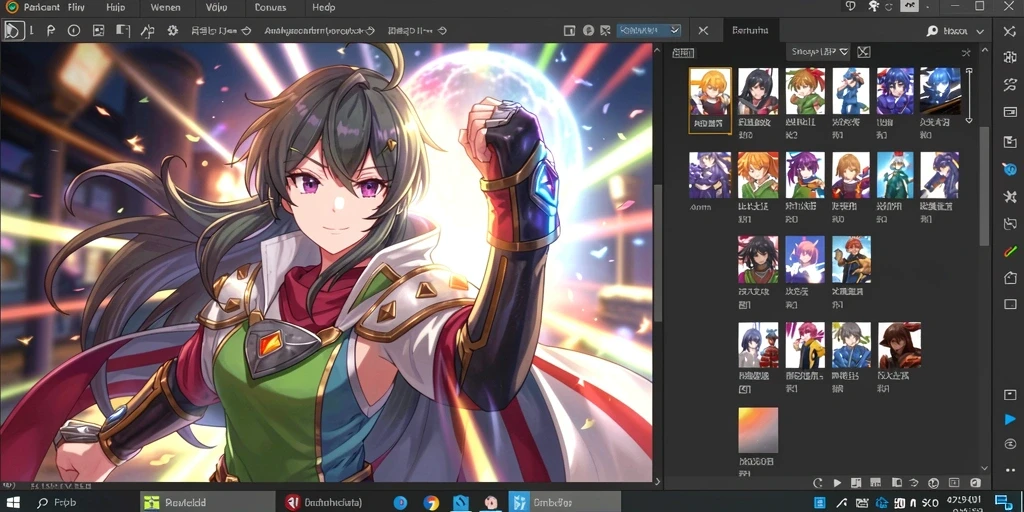
Task: Open the Hedp menu
Action: pyautogui.click(x=323, y=7)
